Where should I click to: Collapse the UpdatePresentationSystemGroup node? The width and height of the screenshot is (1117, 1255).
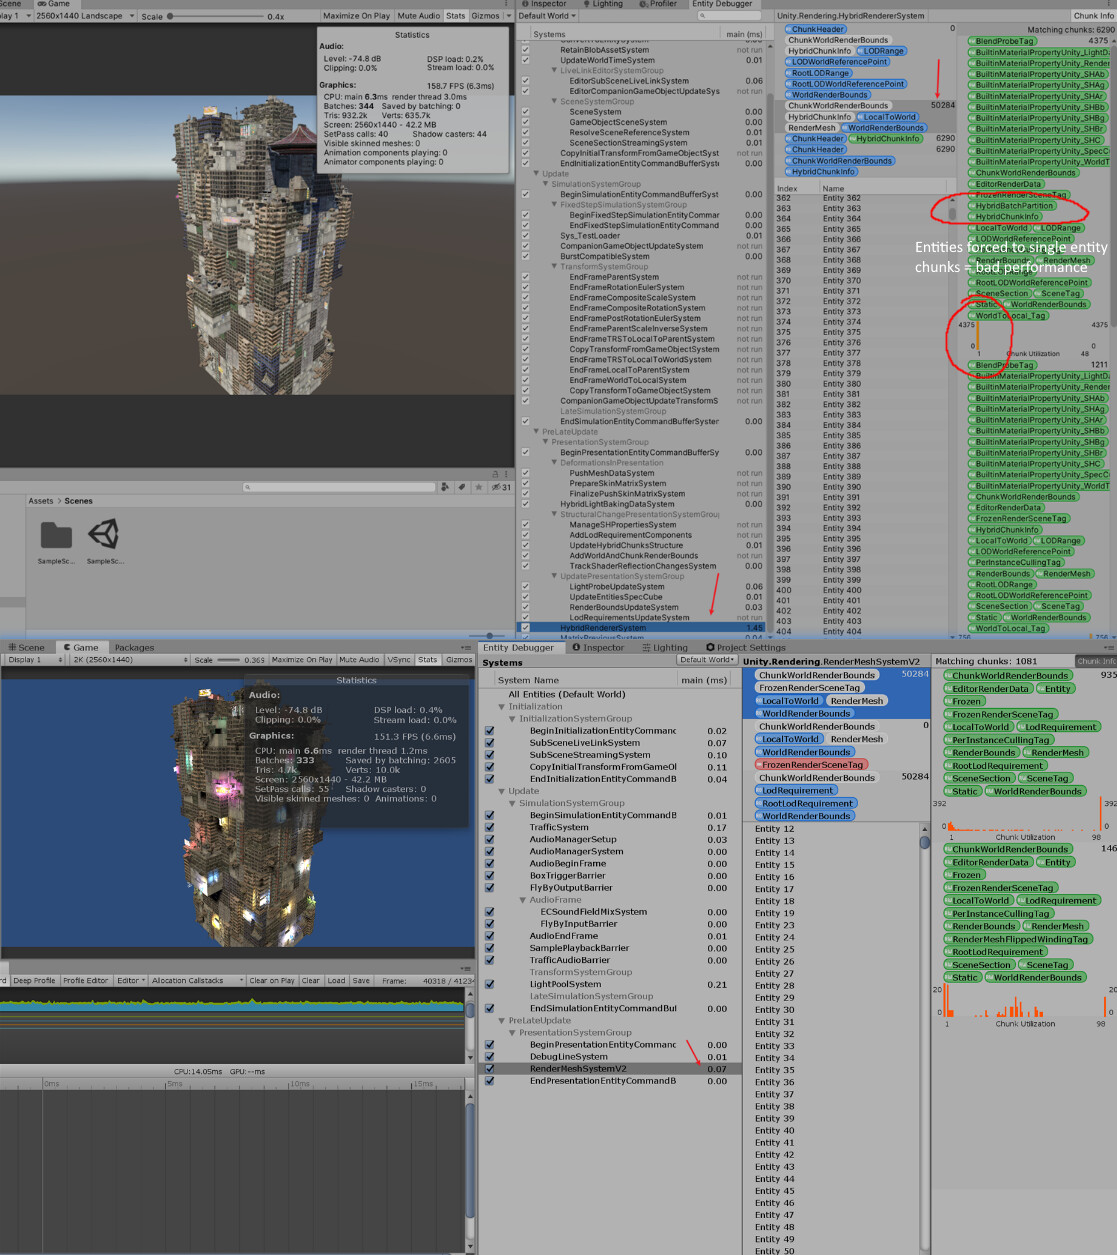pos(554,577)
